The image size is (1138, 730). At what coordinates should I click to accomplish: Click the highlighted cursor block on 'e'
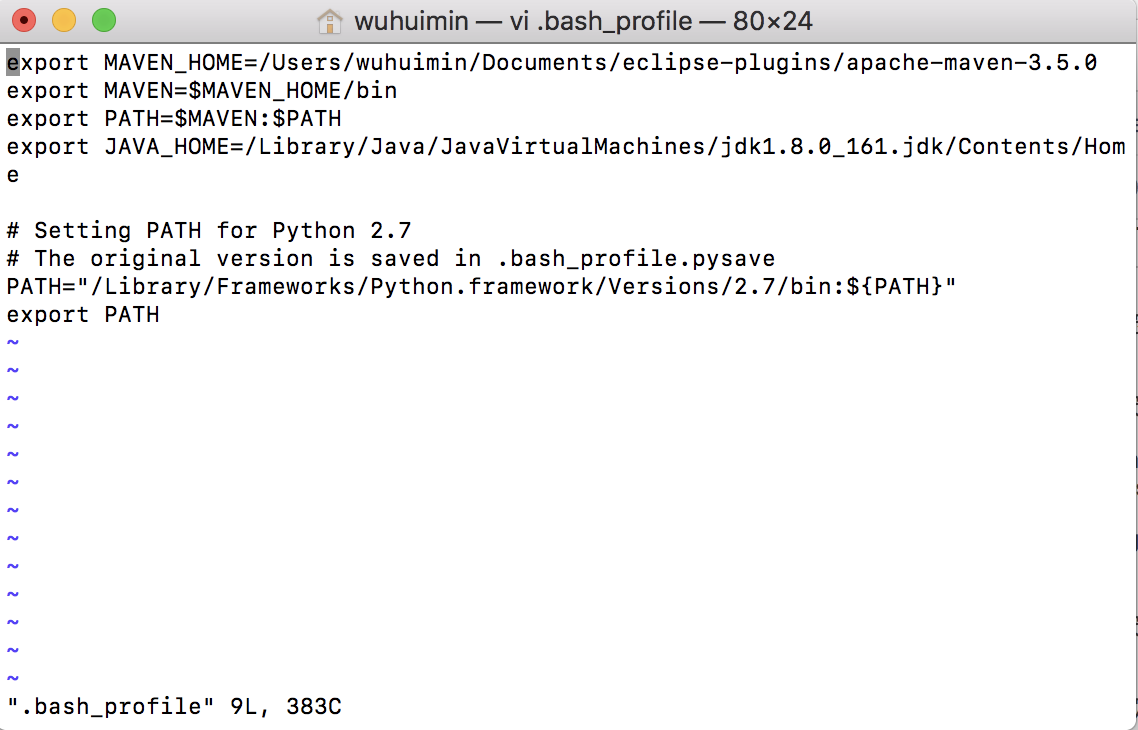[13, 62]
